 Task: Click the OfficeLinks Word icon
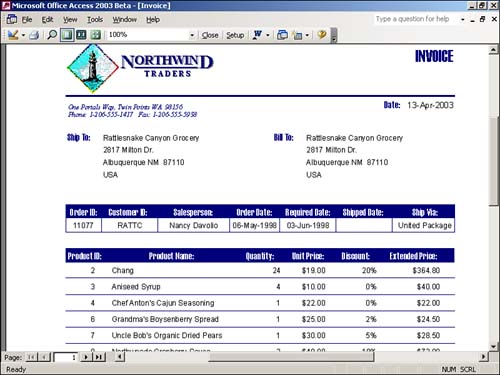tap(258, 35)
